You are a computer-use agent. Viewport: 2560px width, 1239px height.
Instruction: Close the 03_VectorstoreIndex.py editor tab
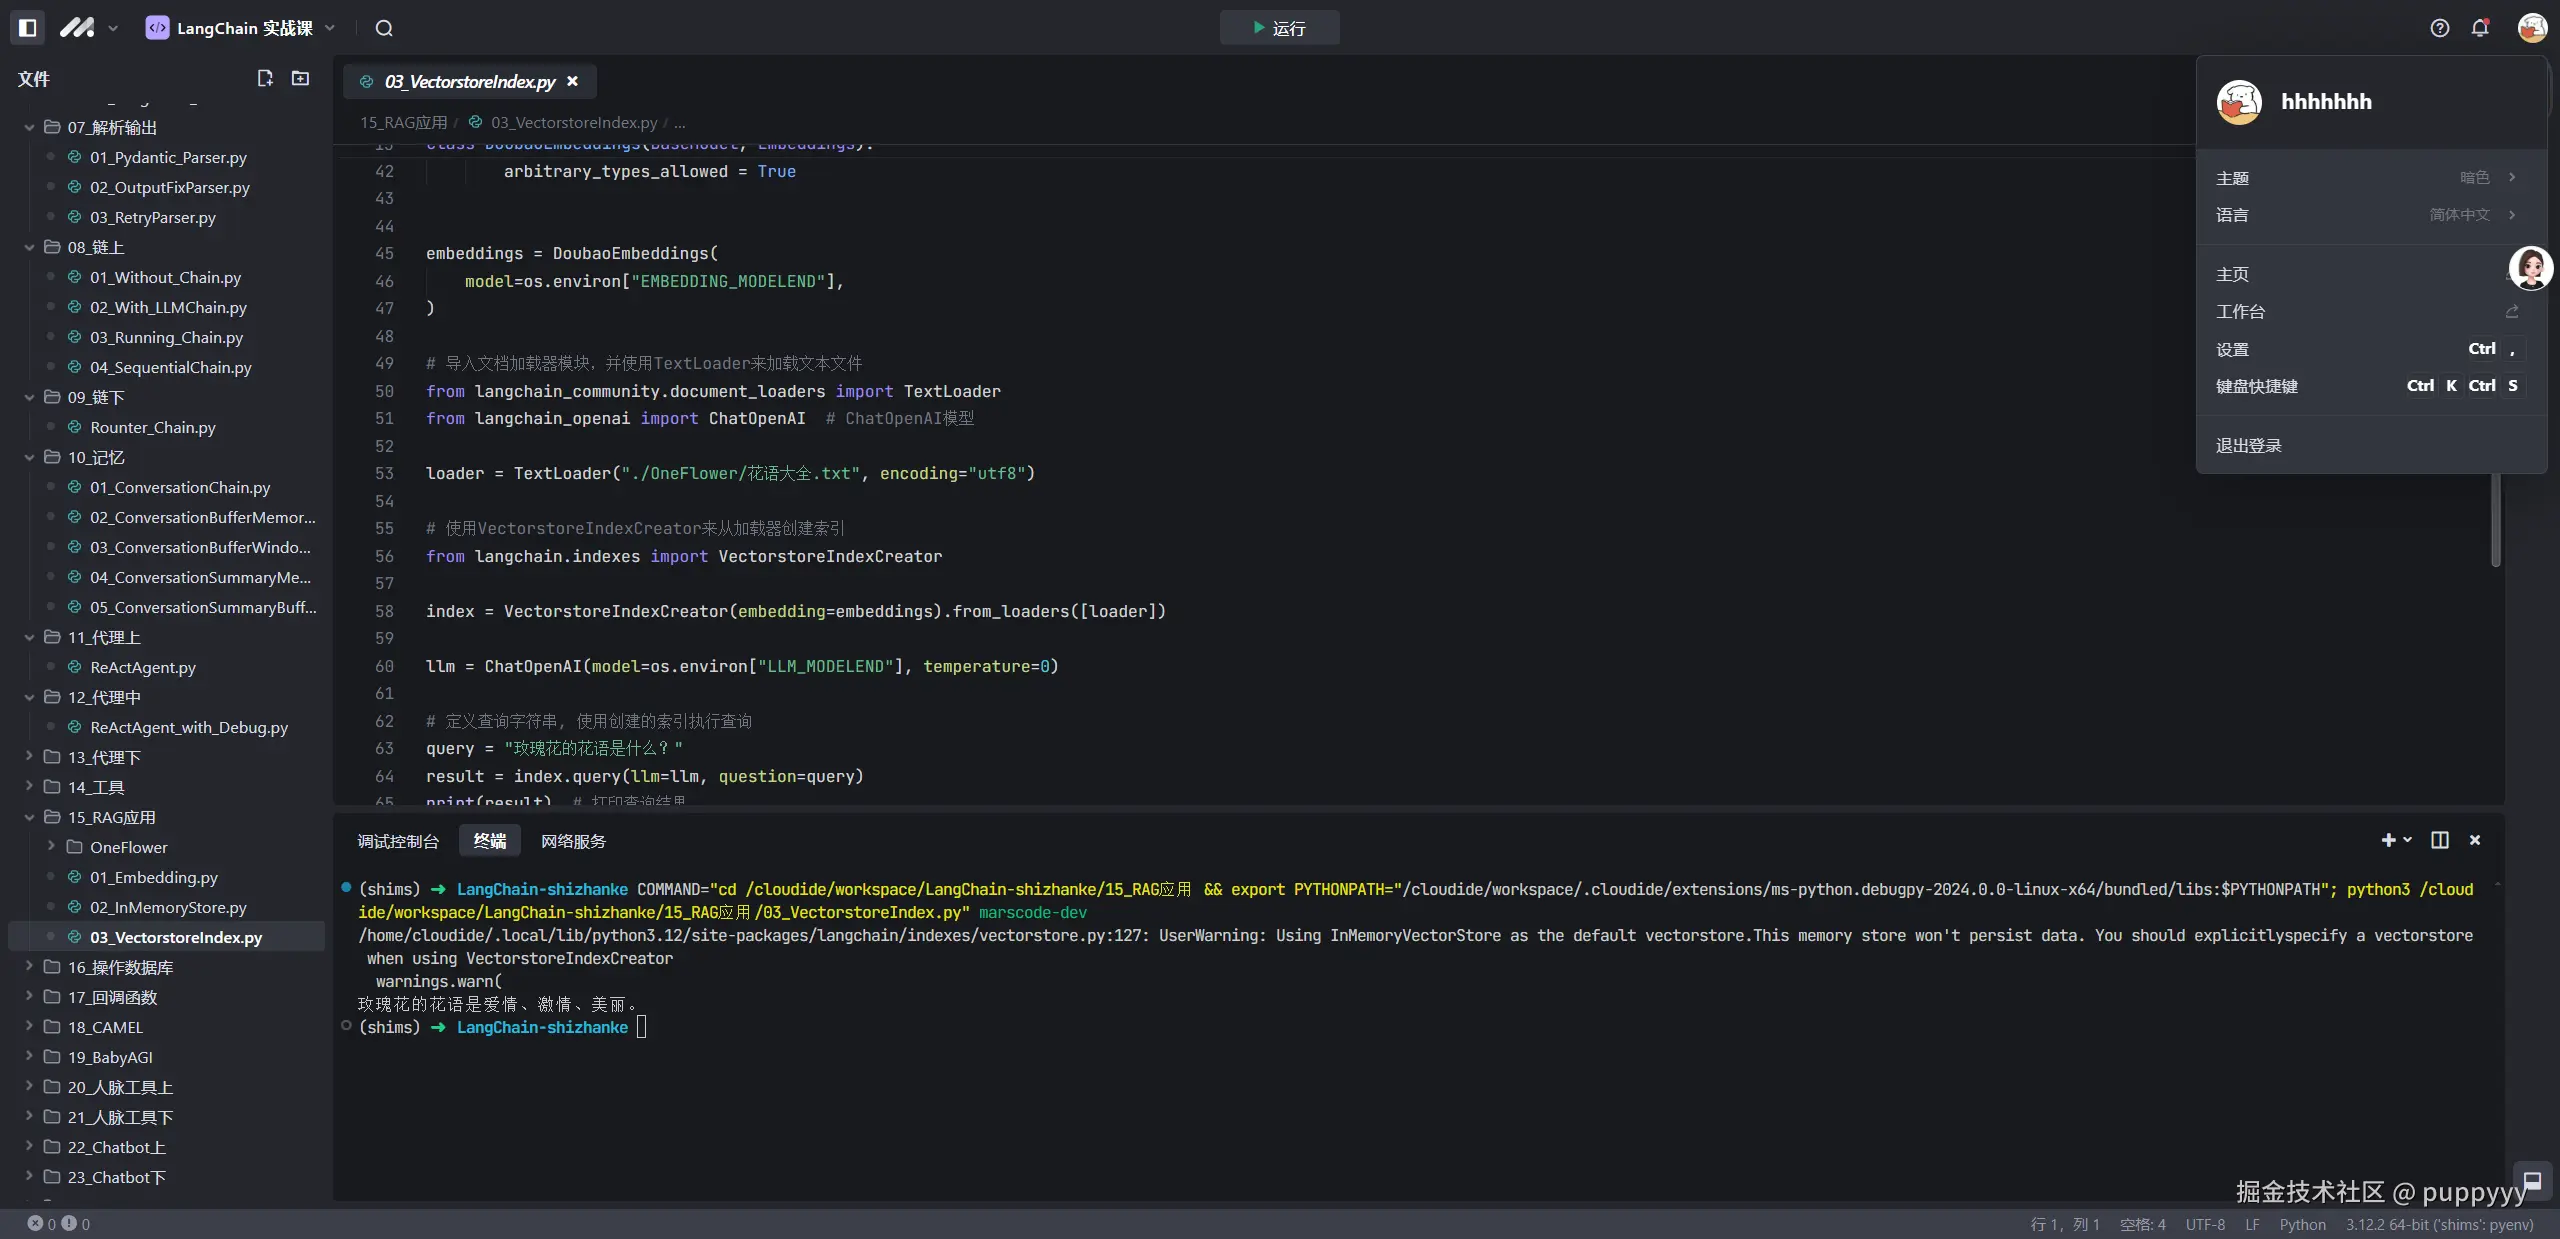[573, 81]
